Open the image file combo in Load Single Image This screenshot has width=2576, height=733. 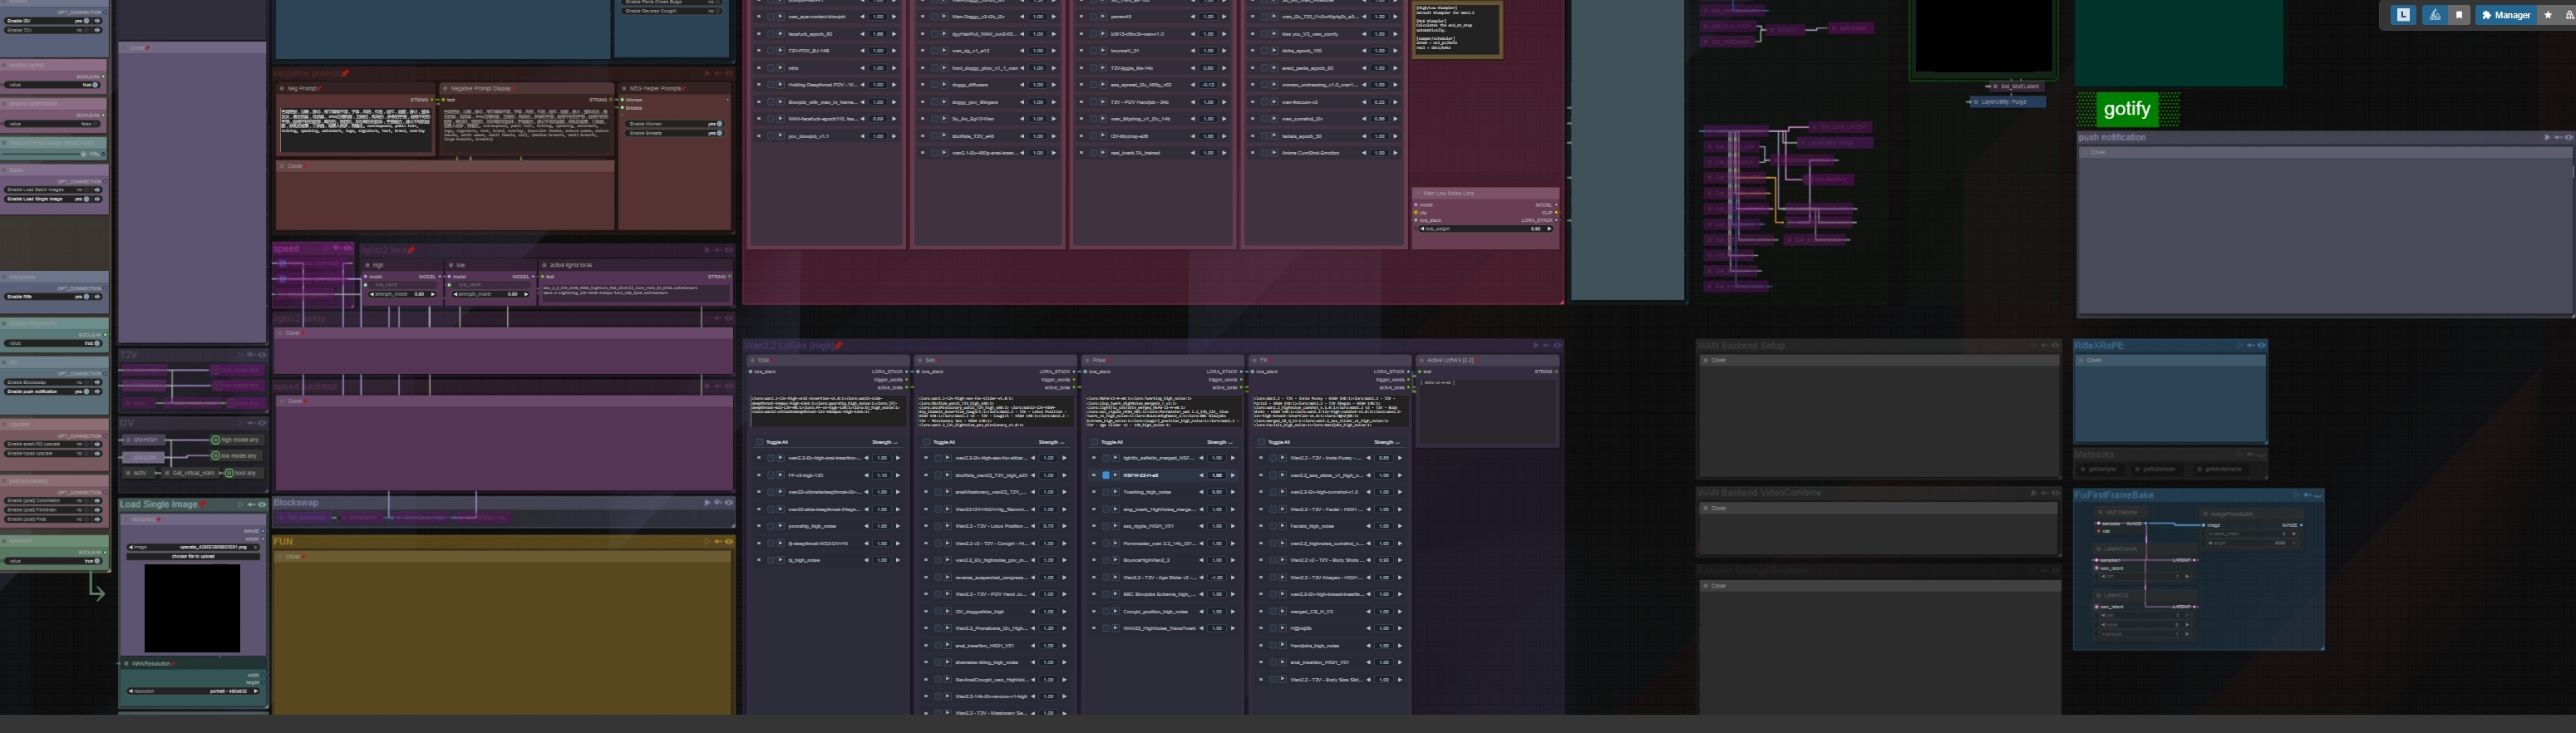(x=193, y=547)
